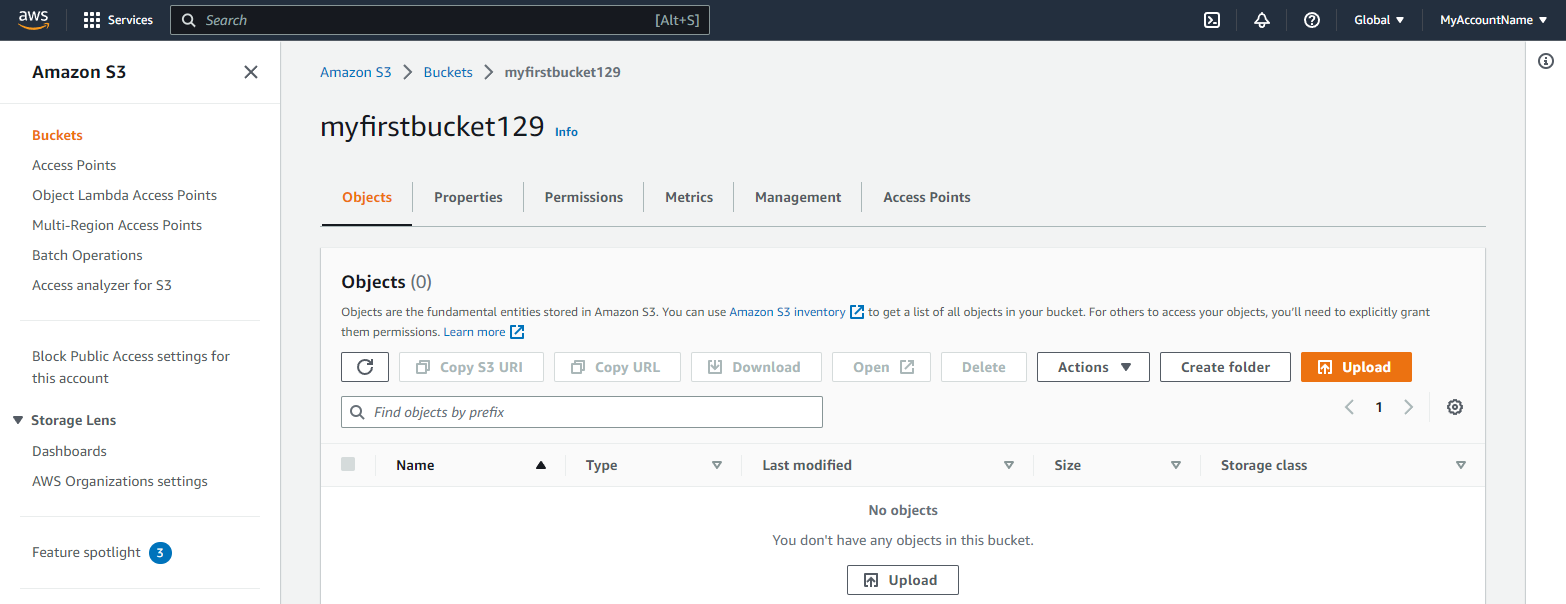
Task: Collapse the Storage Lens section
Action: [x=18, y=420]
